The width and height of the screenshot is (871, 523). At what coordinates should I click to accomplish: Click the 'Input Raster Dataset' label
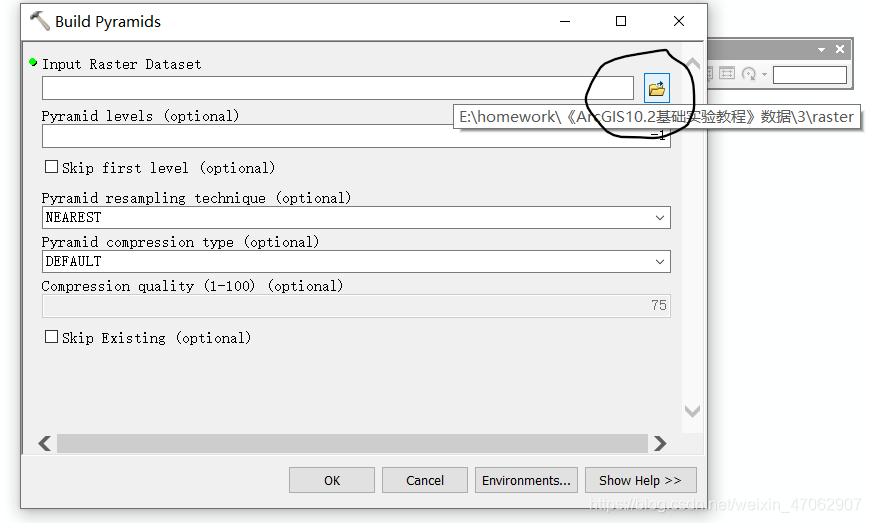pyautogui.click(x=122, y=64)
